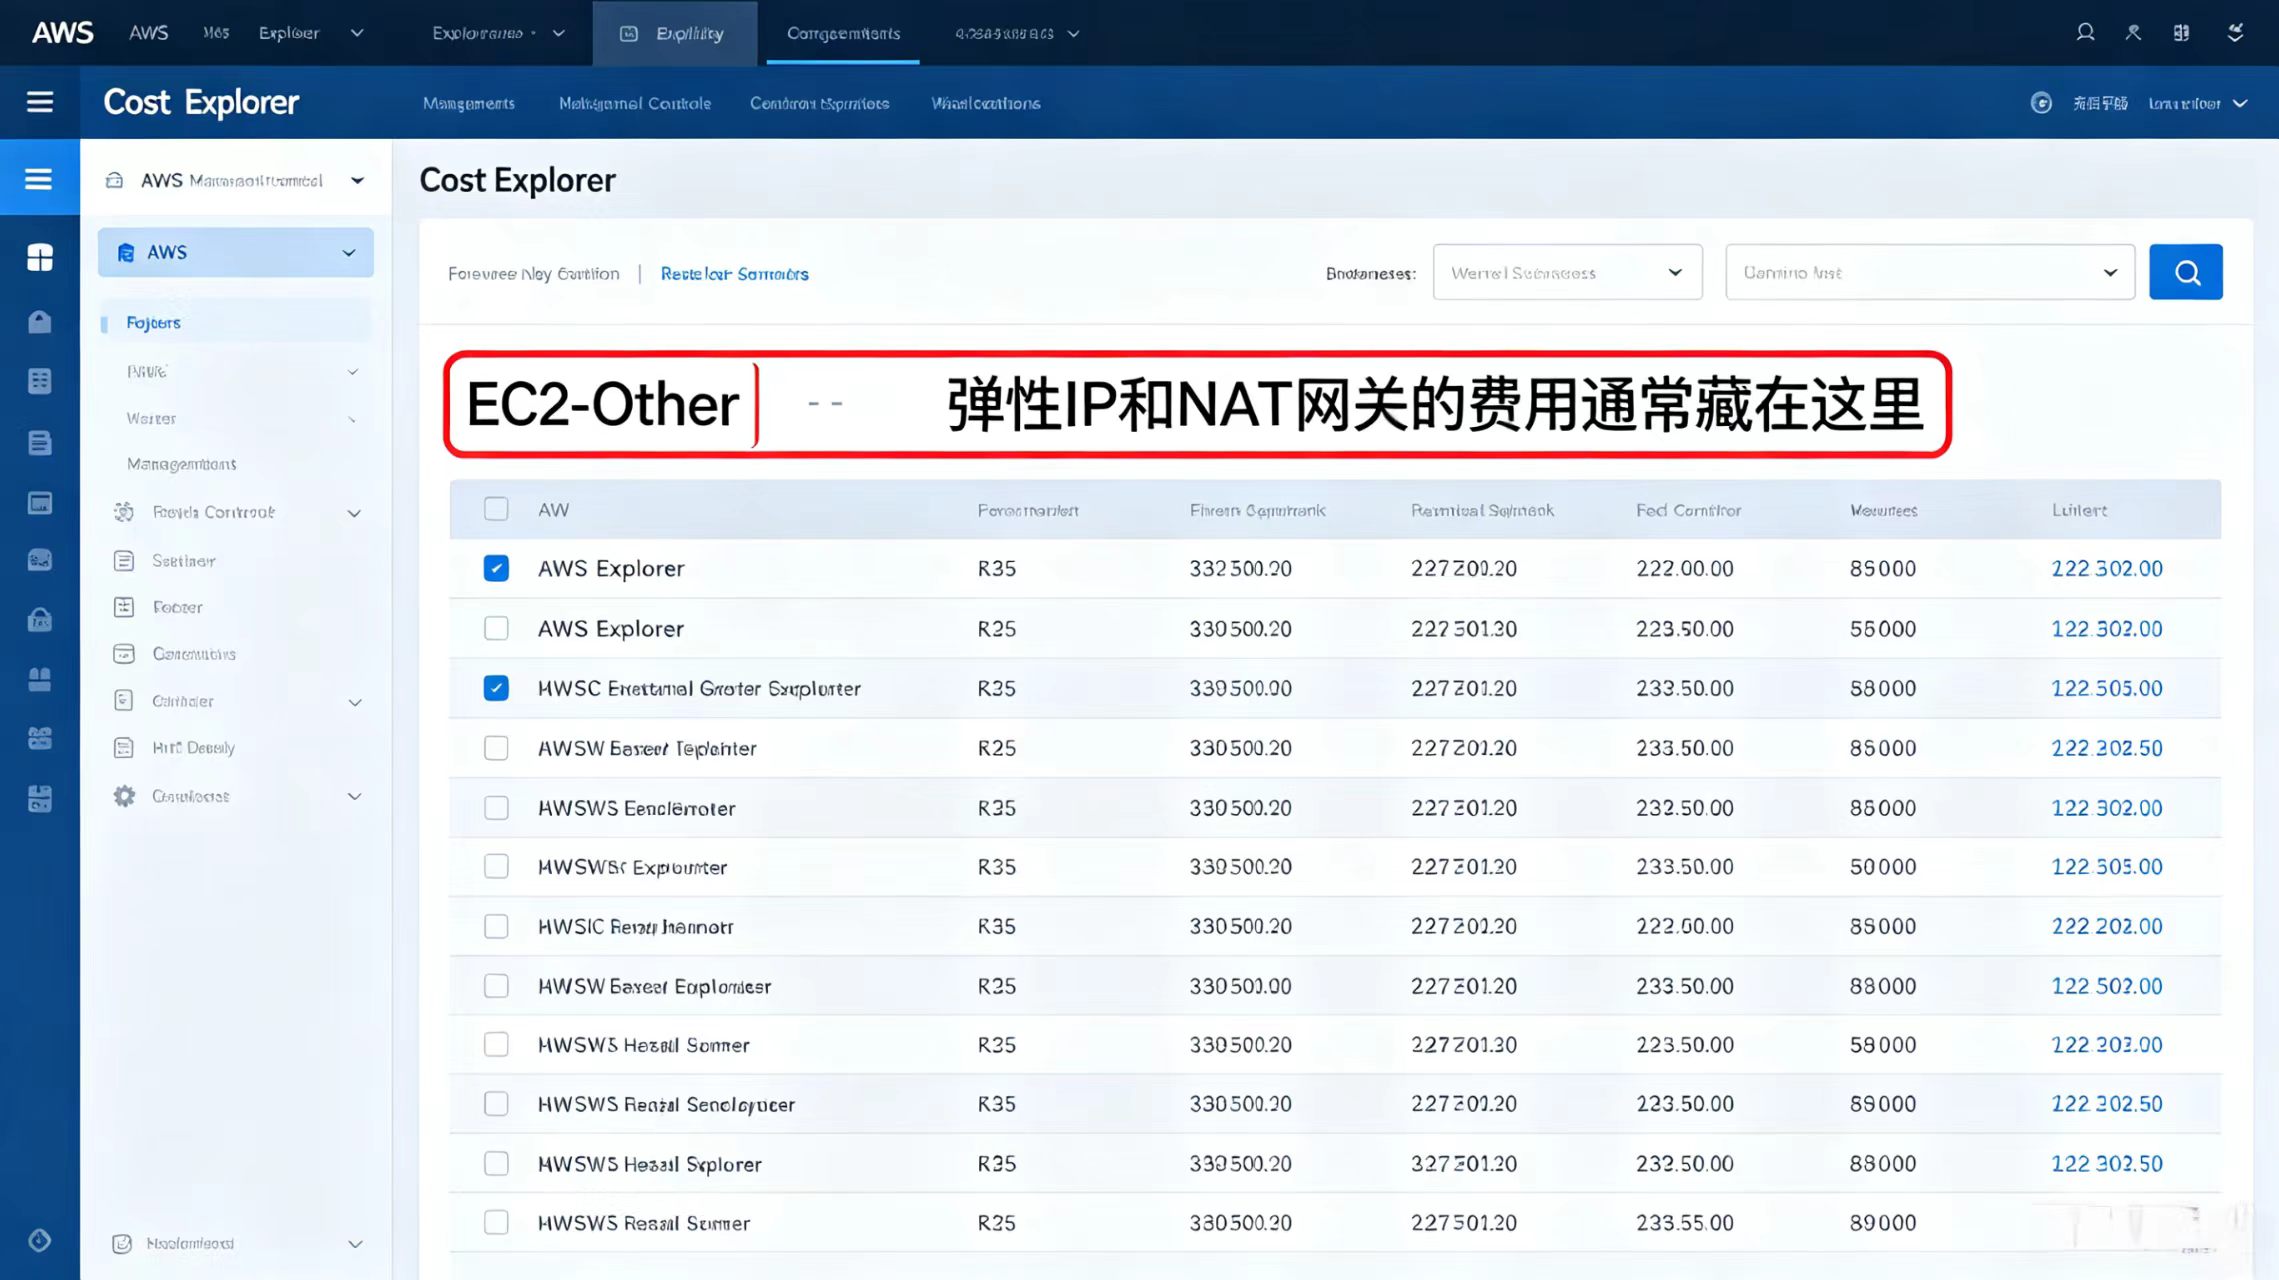Open the user dropdown at the header's right end

point(2198,104)
